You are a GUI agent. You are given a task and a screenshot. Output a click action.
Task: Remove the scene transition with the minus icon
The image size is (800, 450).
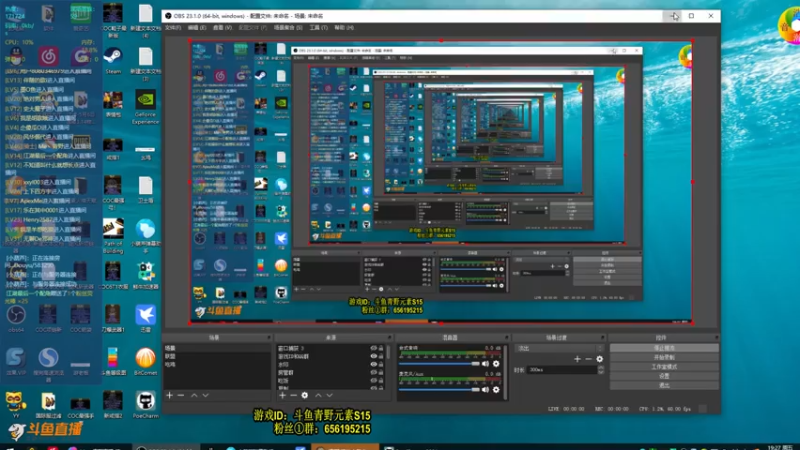point(588,359)
